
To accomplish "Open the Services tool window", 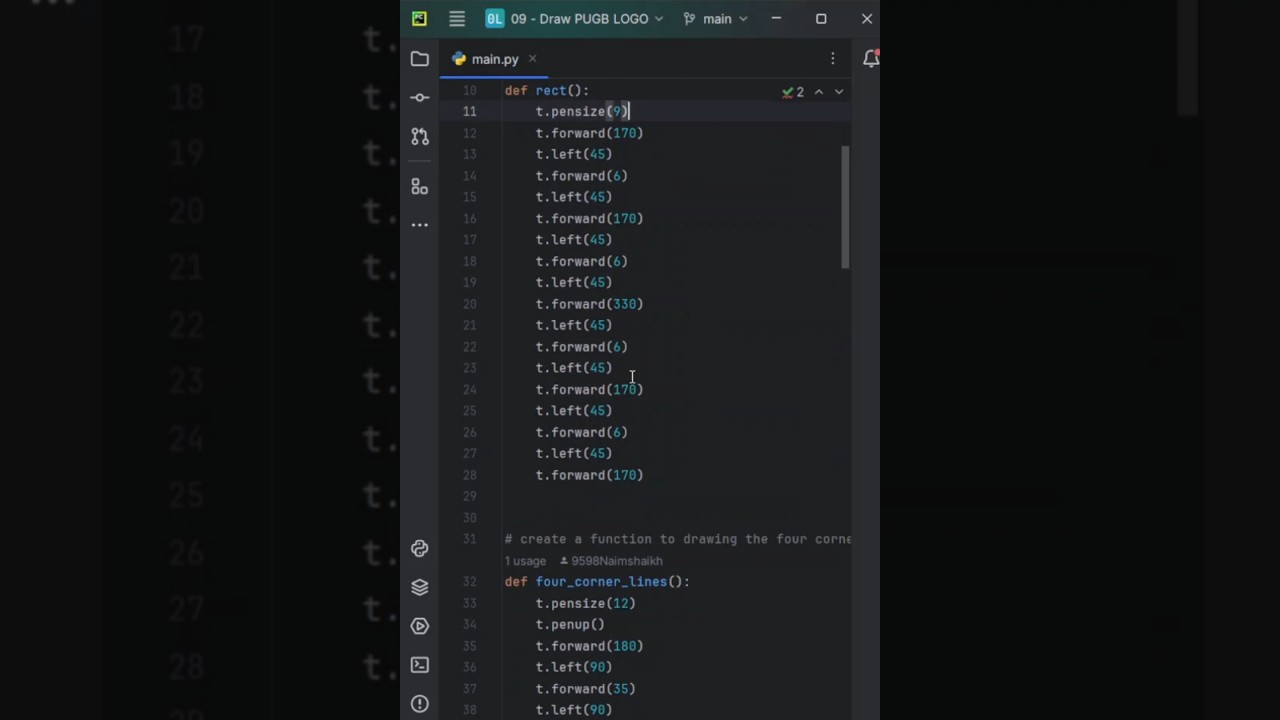I will click(420, 626).
